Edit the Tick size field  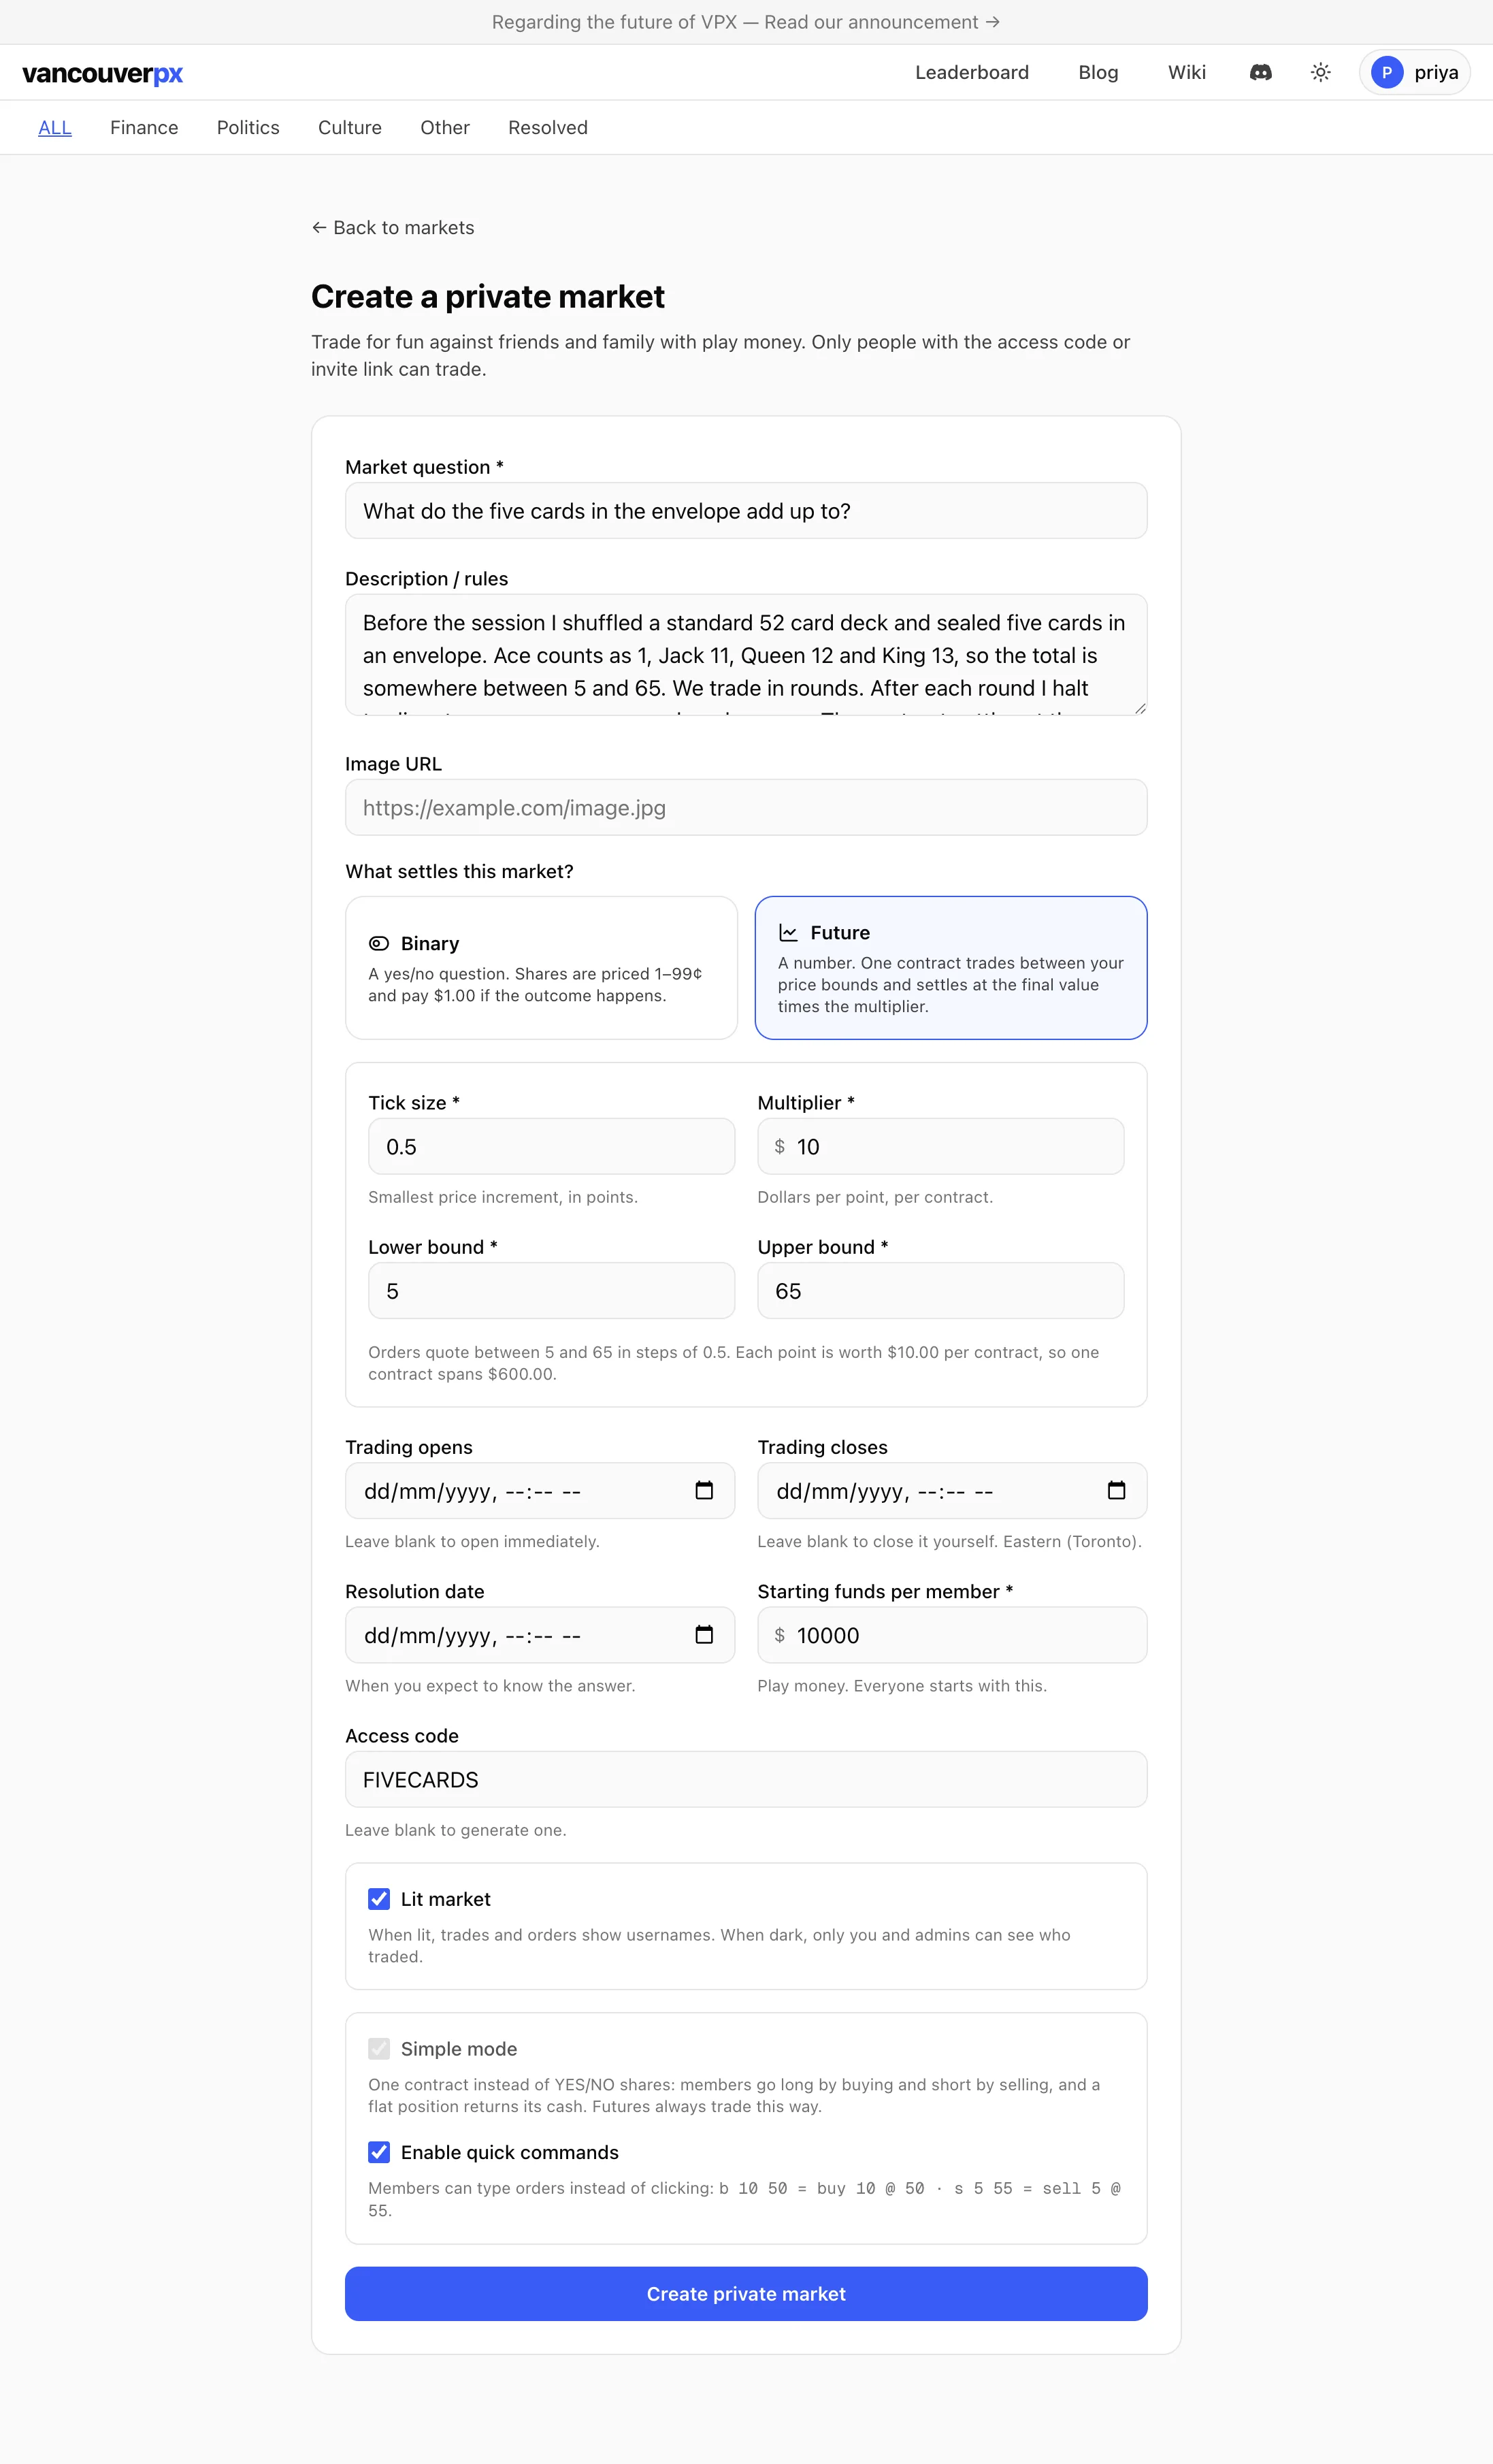[x=551, y=1146]
